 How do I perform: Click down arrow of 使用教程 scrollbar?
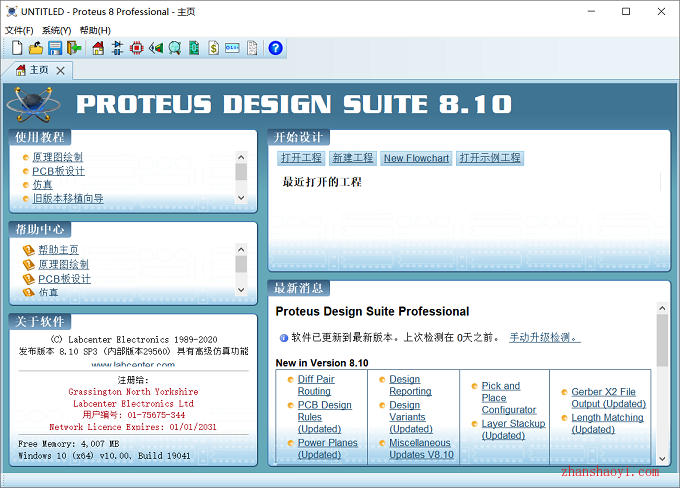pyautogui.click(x=242, y=198)
